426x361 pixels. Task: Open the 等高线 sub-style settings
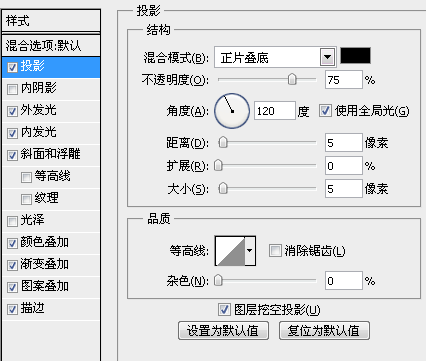tap(53, 176)
